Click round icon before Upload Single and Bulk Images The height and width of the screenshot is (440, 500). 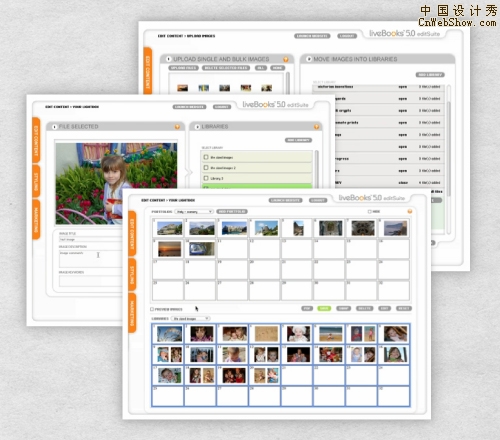169,59
